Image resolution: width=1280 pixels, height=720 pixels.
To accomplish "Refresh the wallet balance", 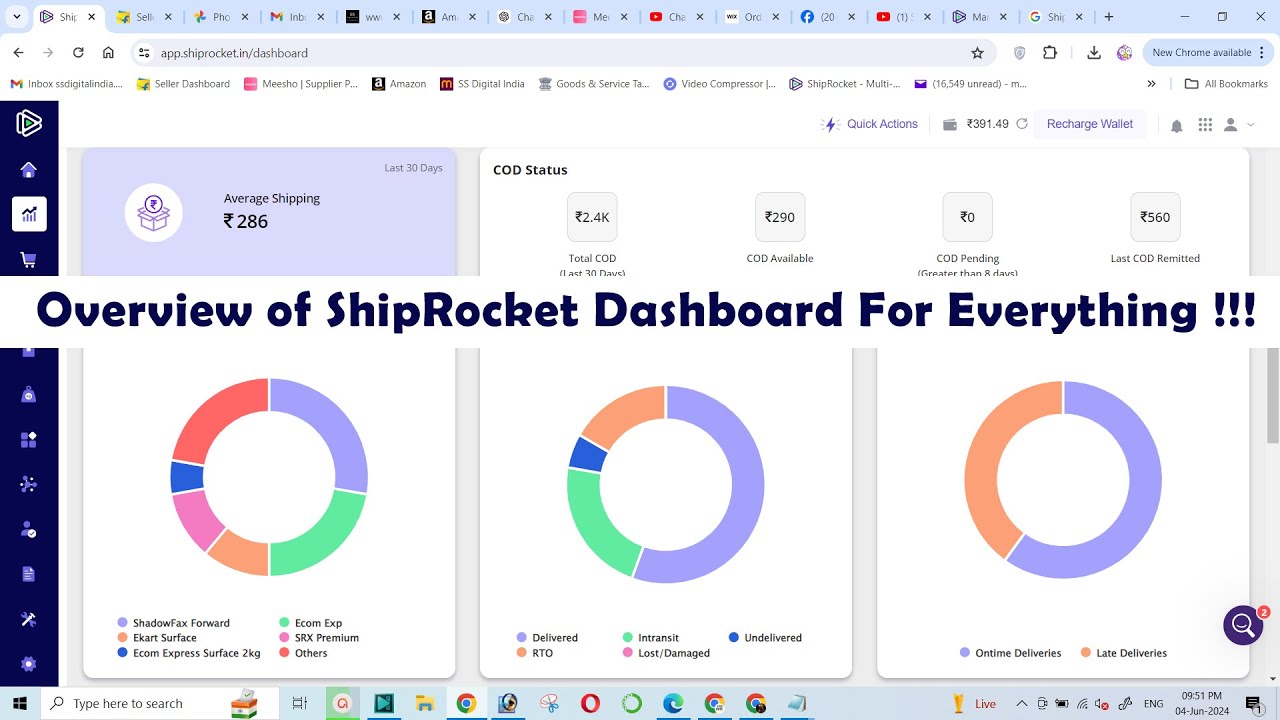I will point(1022,124).
